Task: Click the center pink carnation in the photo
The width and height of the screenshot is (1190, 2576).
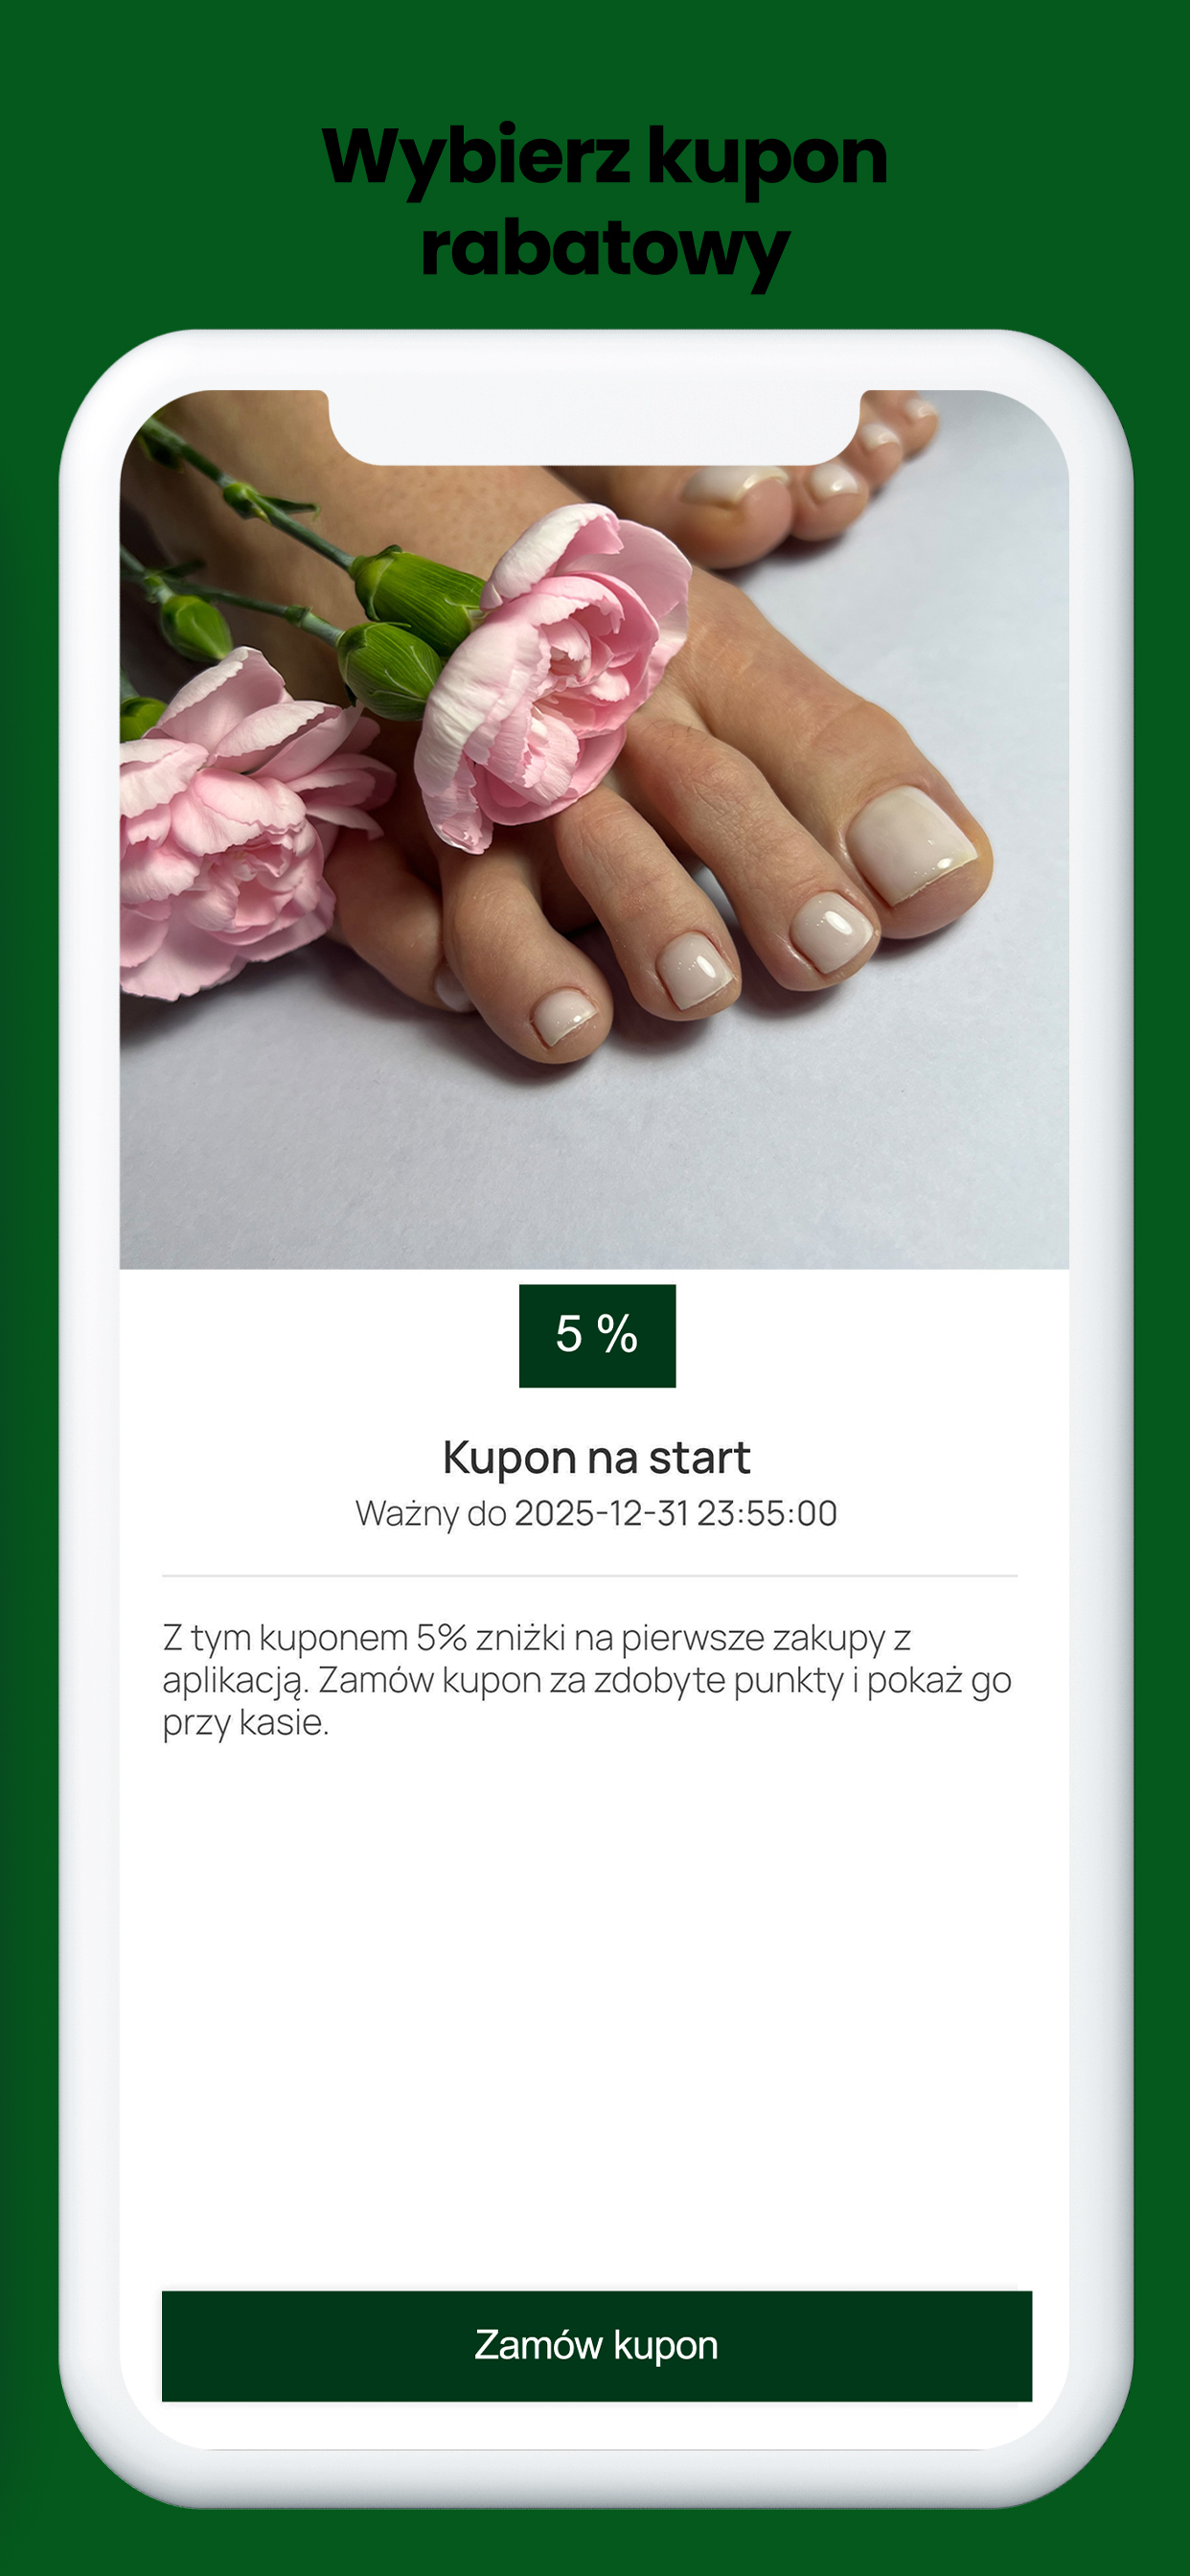Action: click(553, 675)
